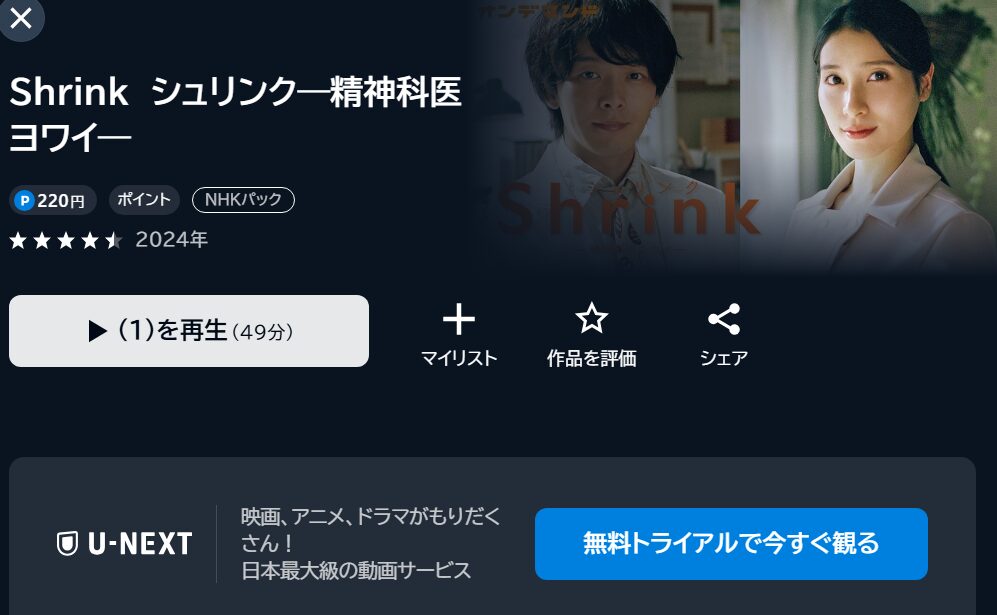Click the show title Shrink シュリンク―精神科医ヨワイ―
The image size is (997, 615).
[x=235, y=114]
